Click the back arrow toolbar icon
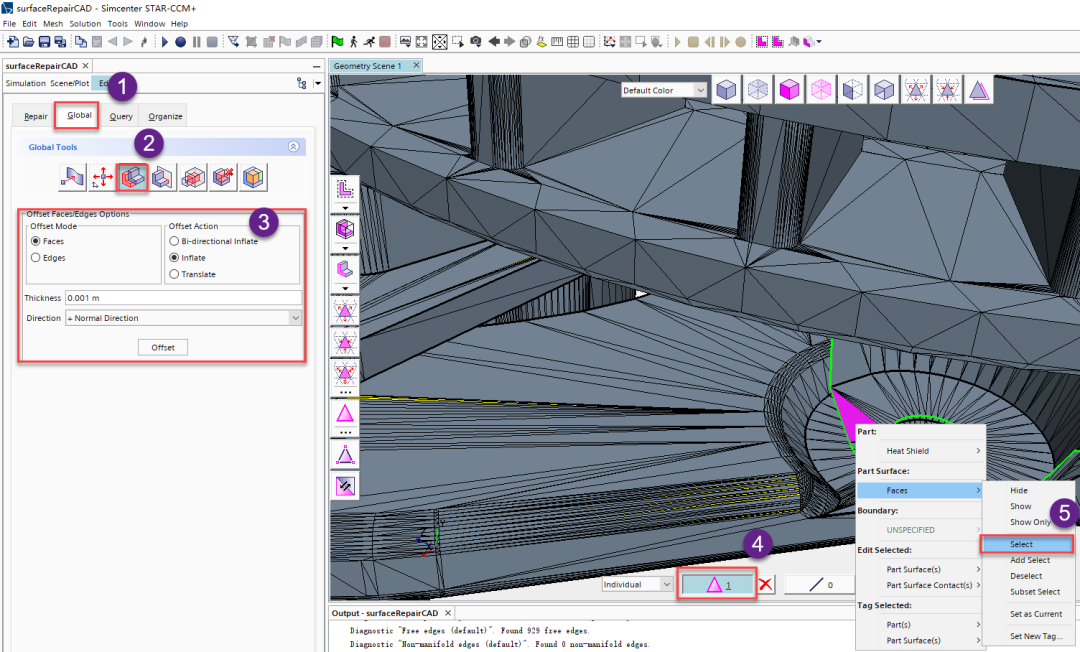 pos(493,42)
